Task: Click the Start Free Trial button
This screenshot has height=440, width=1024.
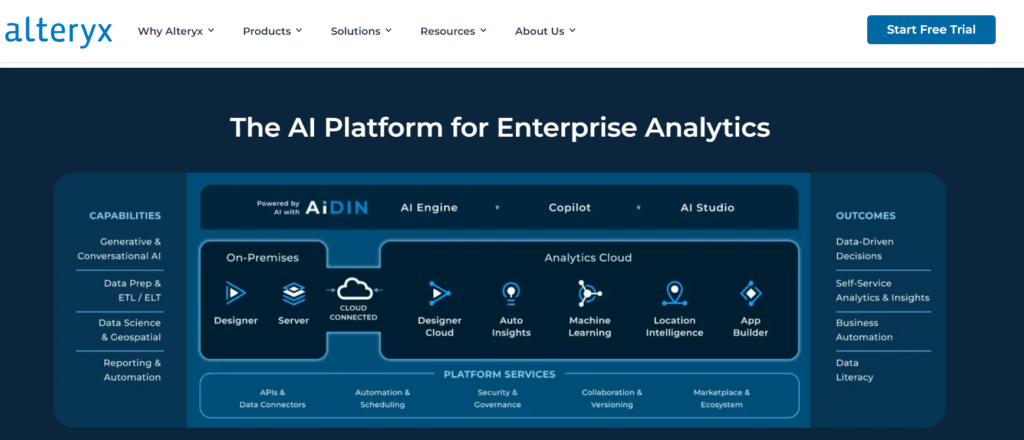Action: [931, 29]
